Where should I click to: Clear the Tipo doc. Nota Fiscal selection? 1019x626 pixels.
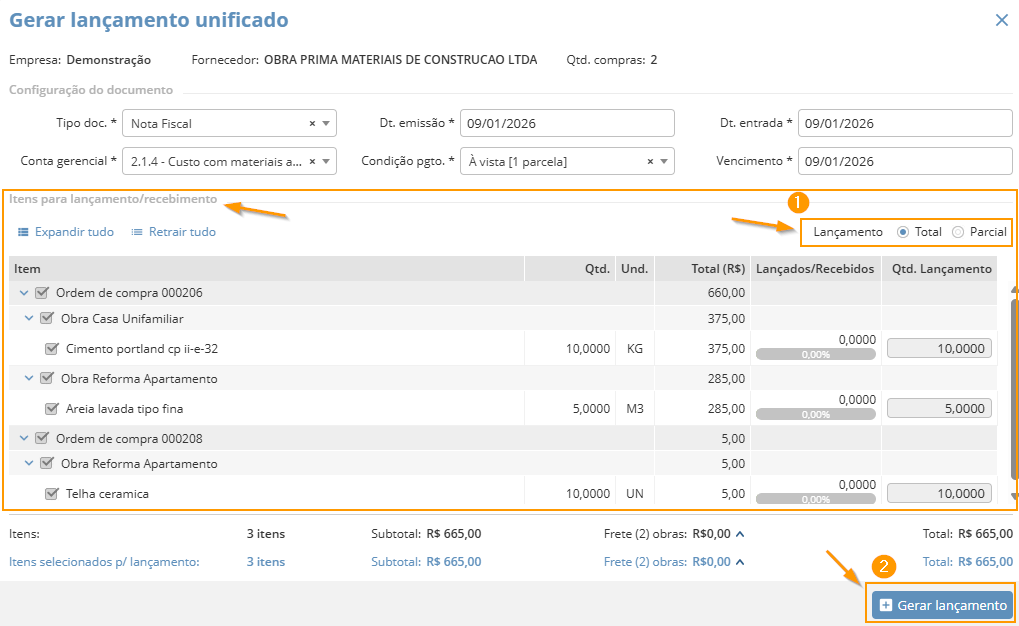312,124
